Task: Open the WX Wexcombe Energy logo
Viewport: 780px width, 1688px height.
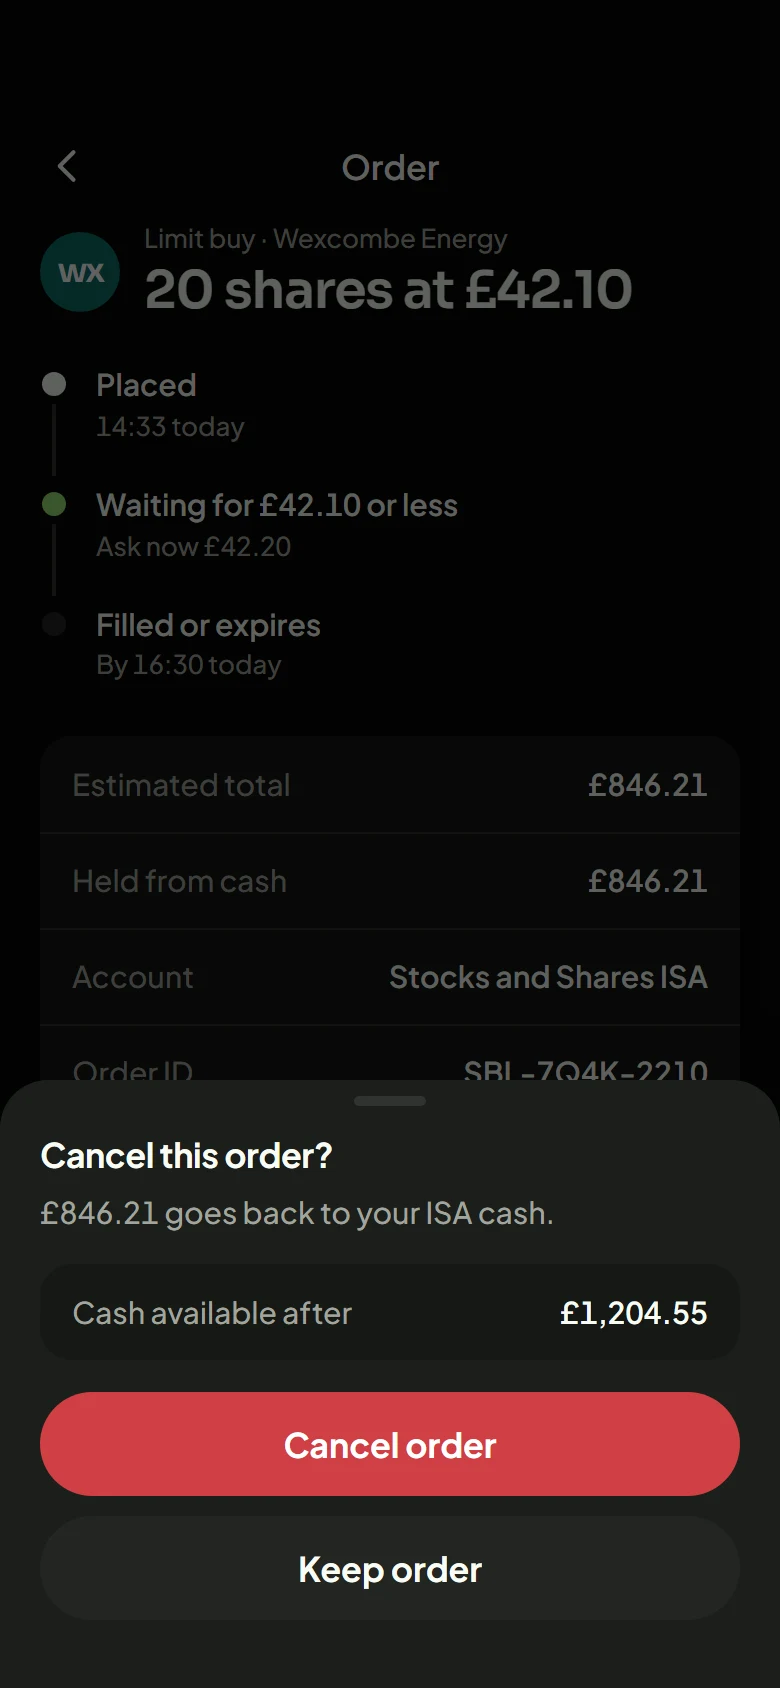Action: coord(80,272)
